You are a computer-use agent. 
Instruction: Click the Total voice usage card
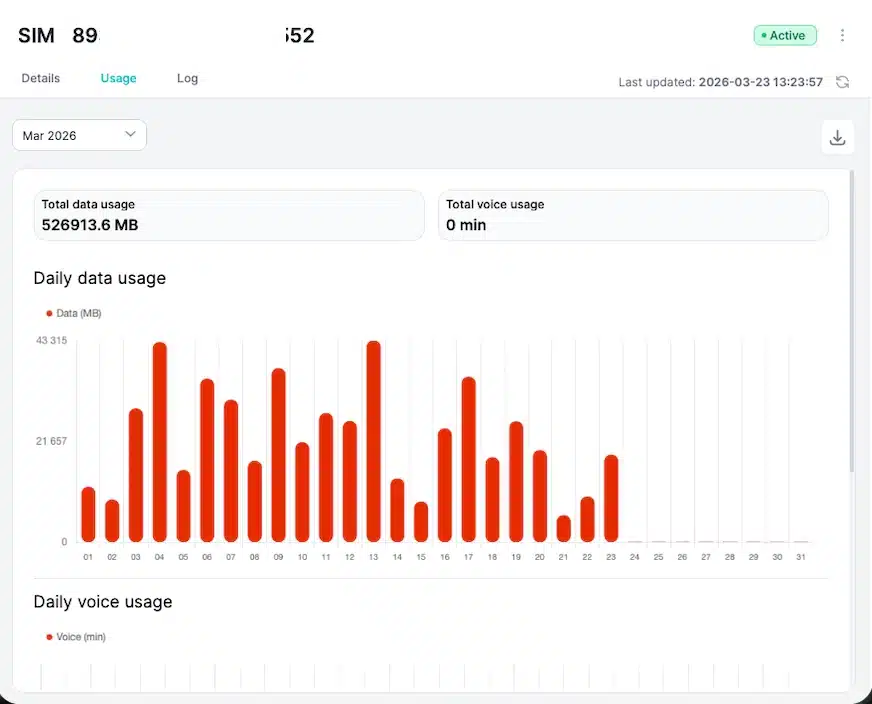pos(633,215)
